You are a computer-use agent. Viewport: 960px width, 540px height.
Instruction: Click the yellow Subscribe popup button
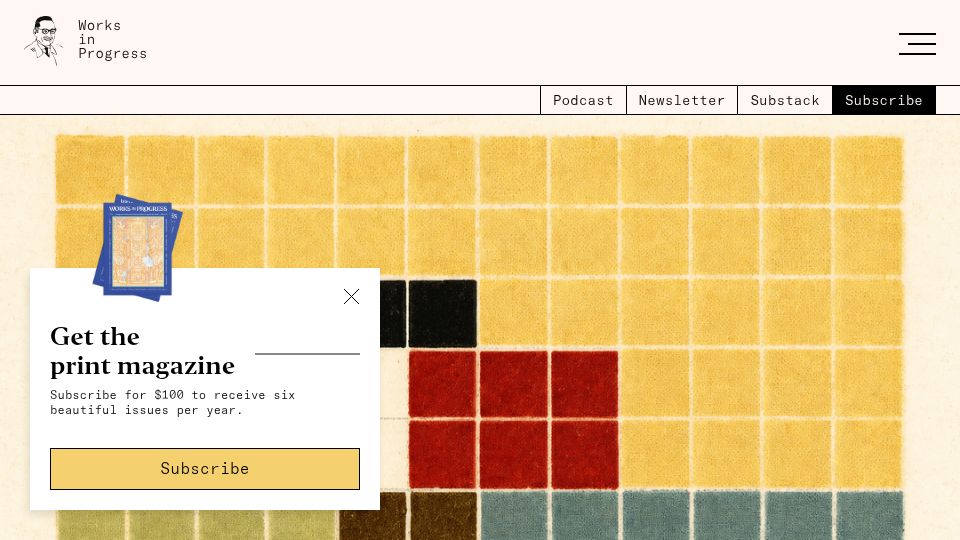coord(205,469)
